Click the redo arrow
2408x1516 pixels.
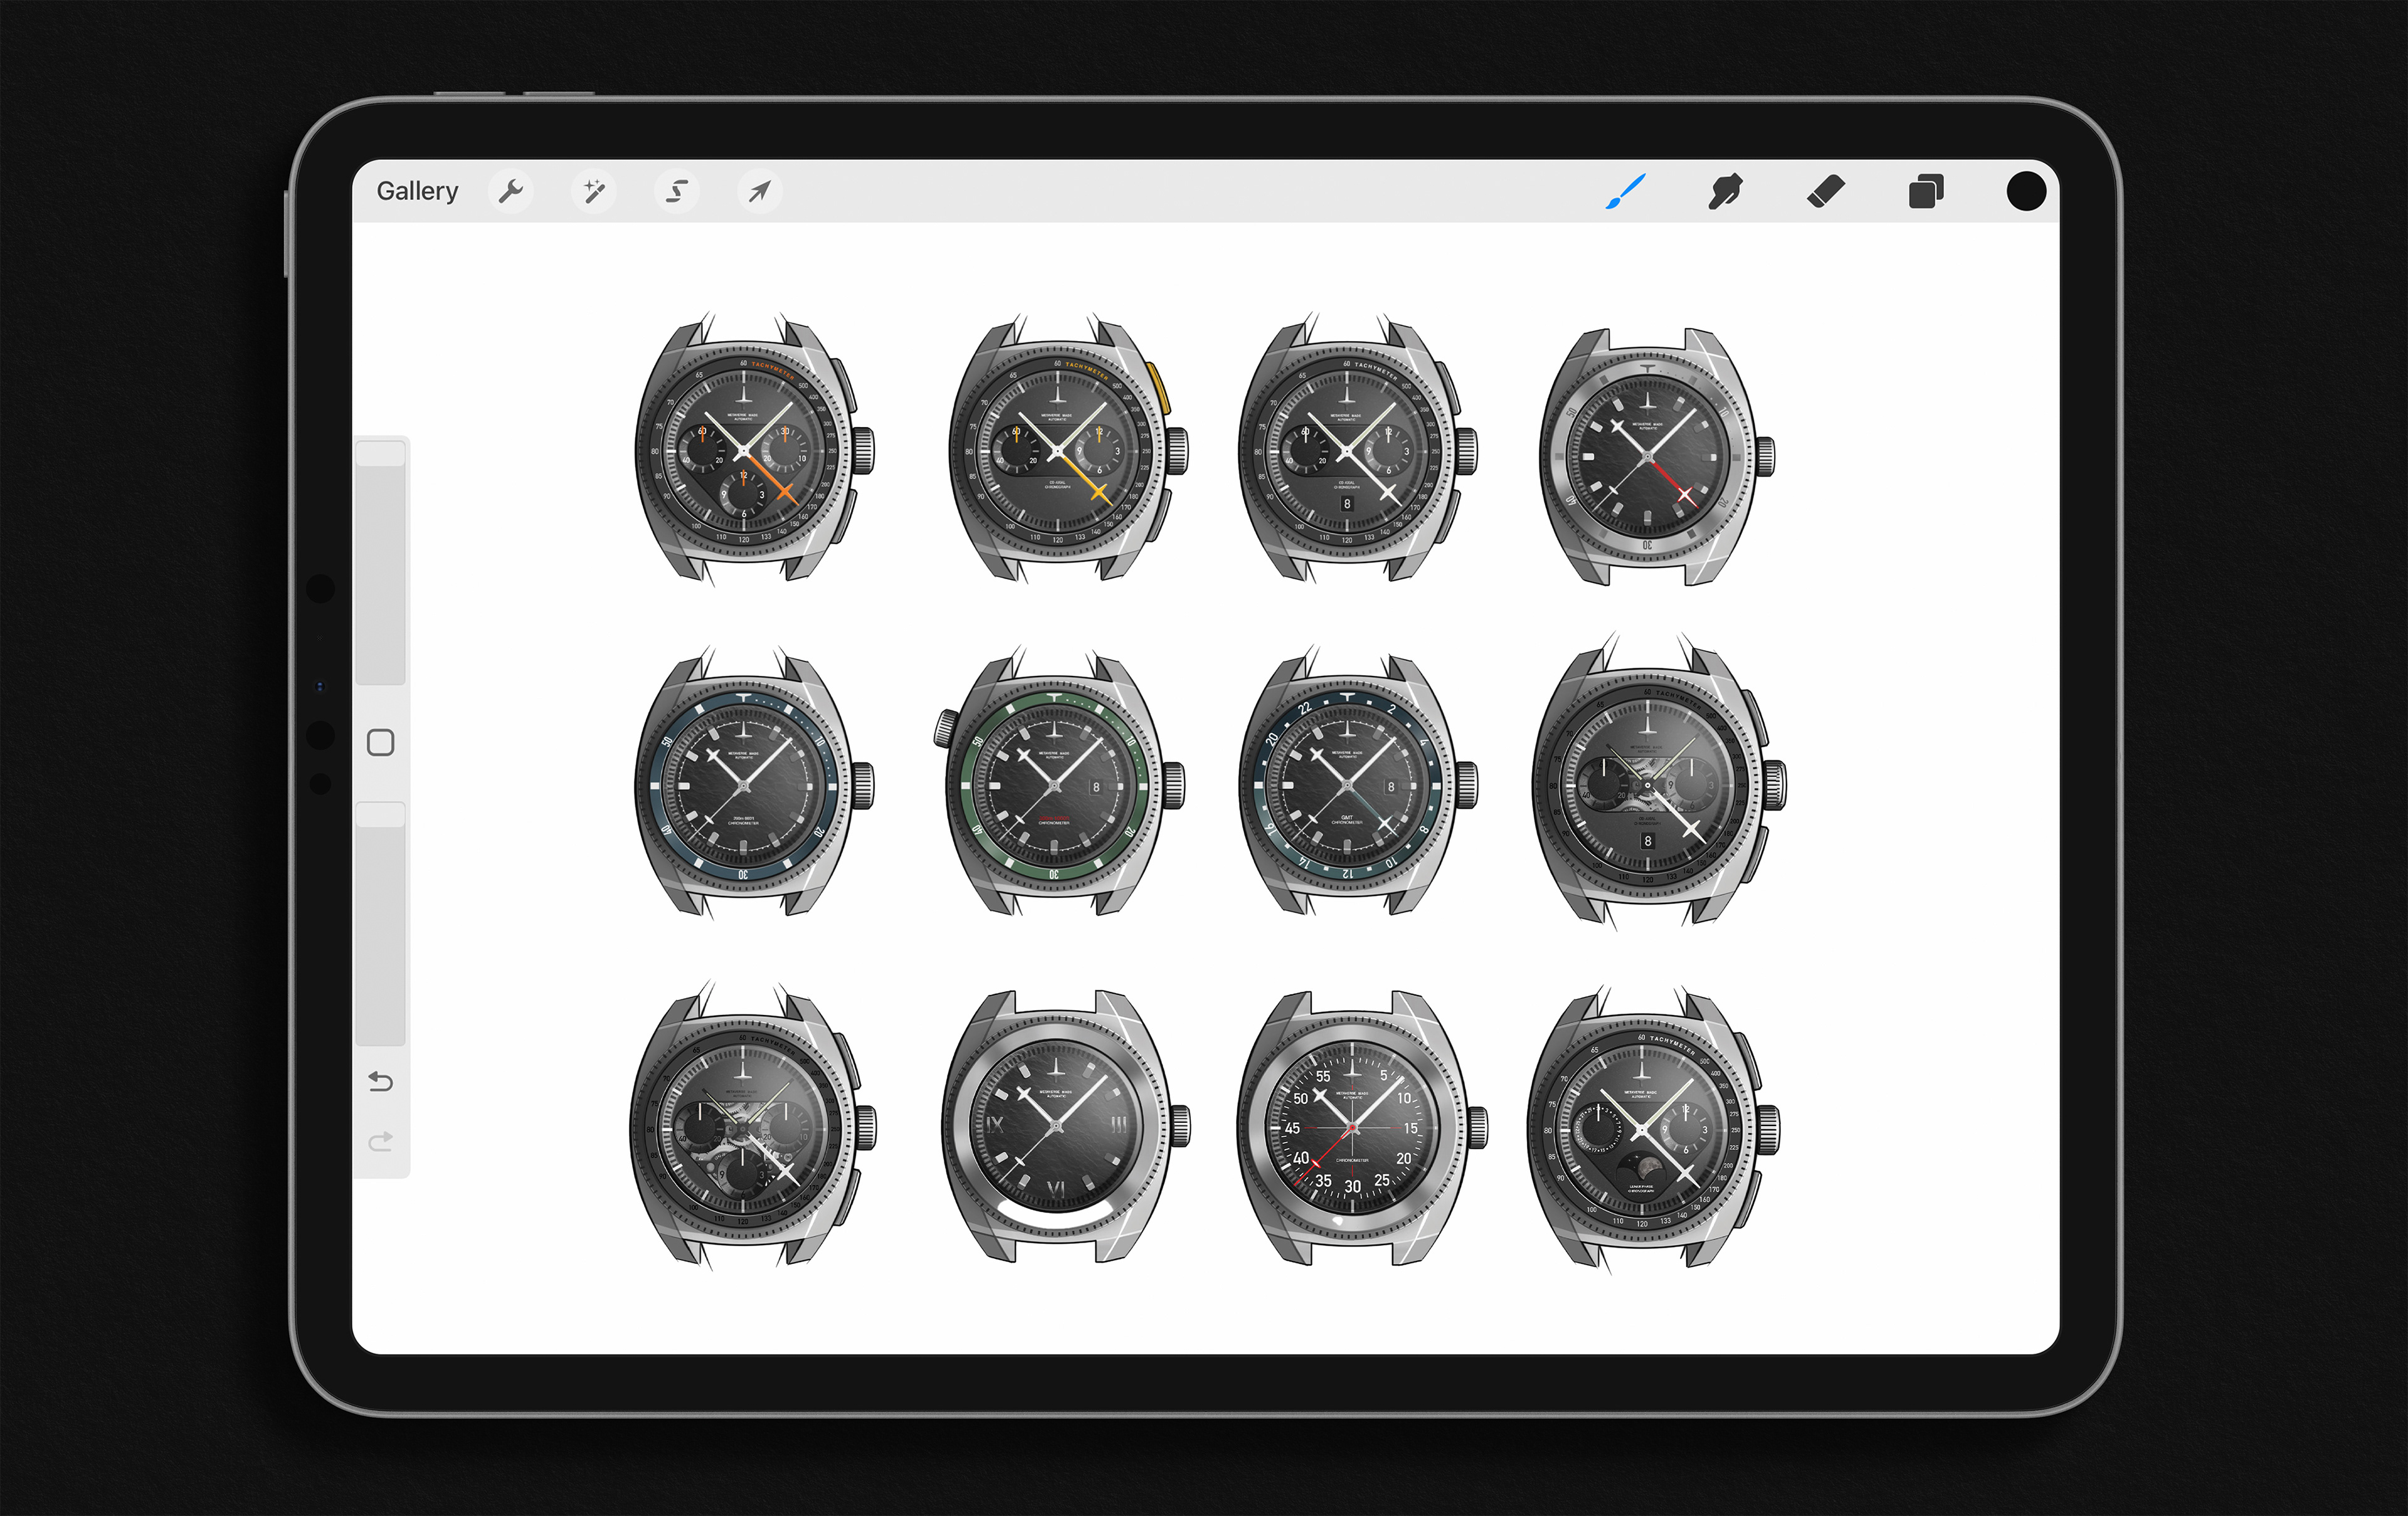(x=381, y=1141)
